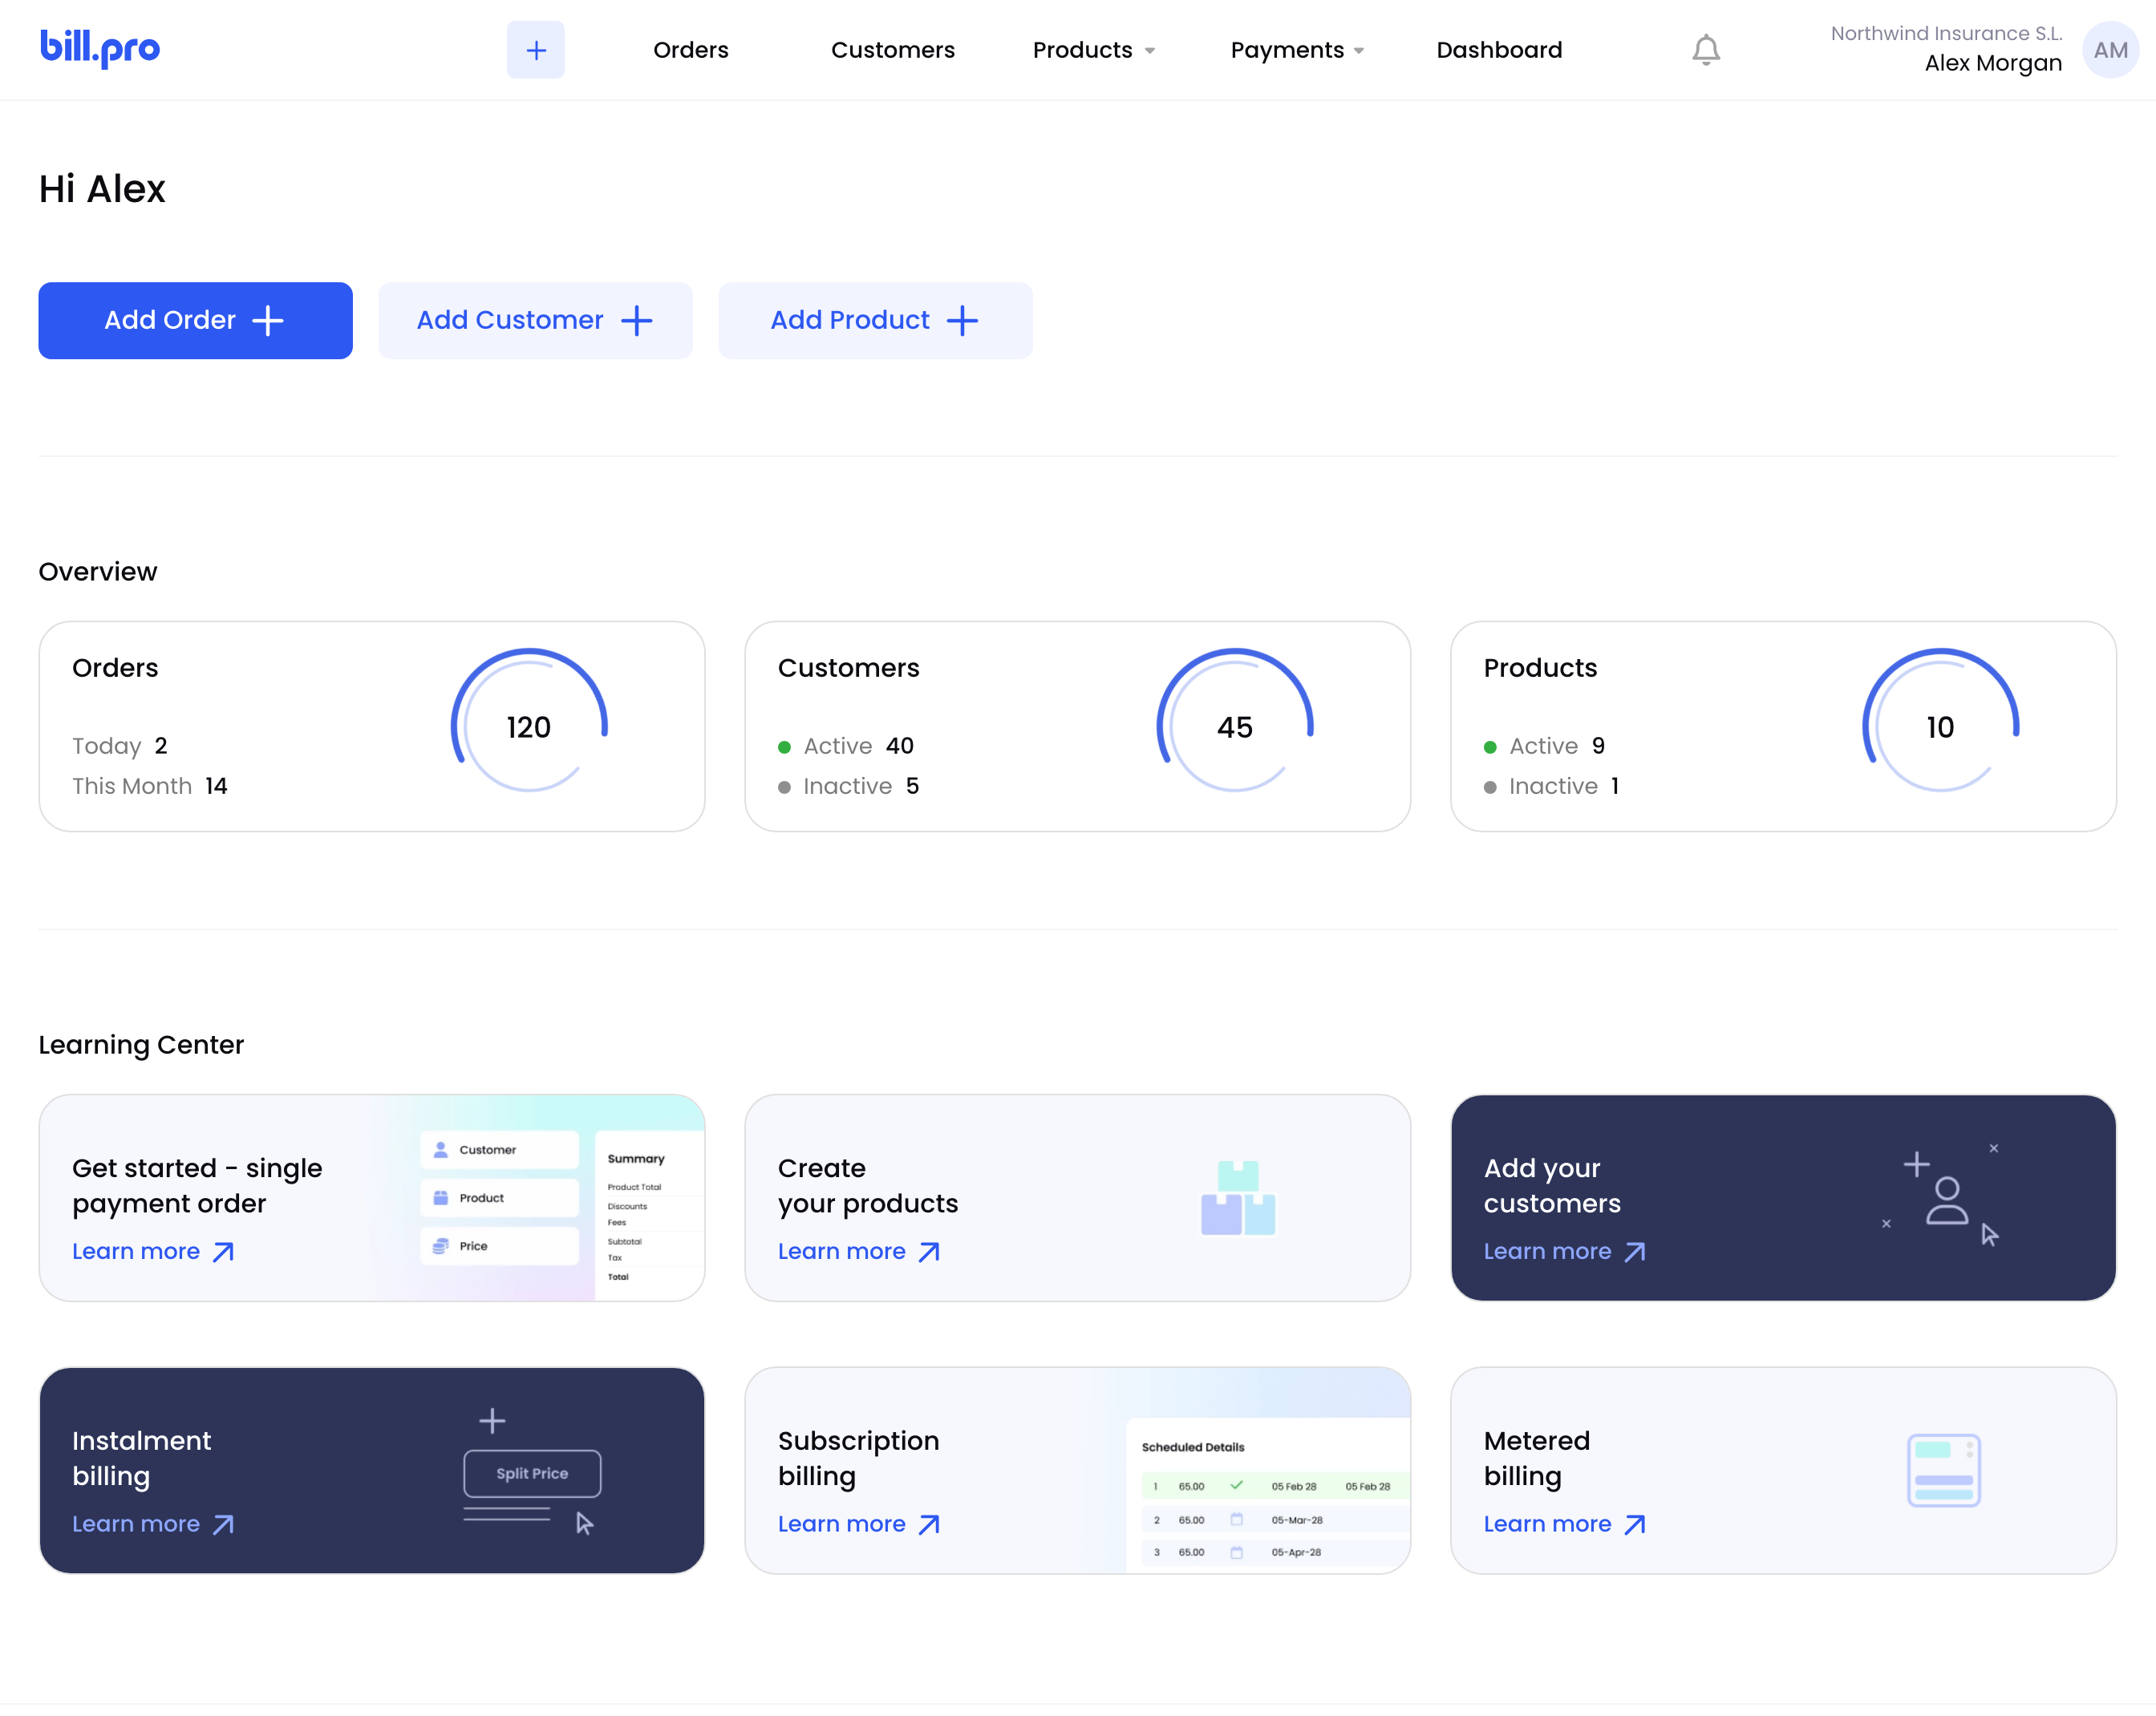Click the Alex Morgan user name
The image size is (2156, 1716).
pos(1993,63)
